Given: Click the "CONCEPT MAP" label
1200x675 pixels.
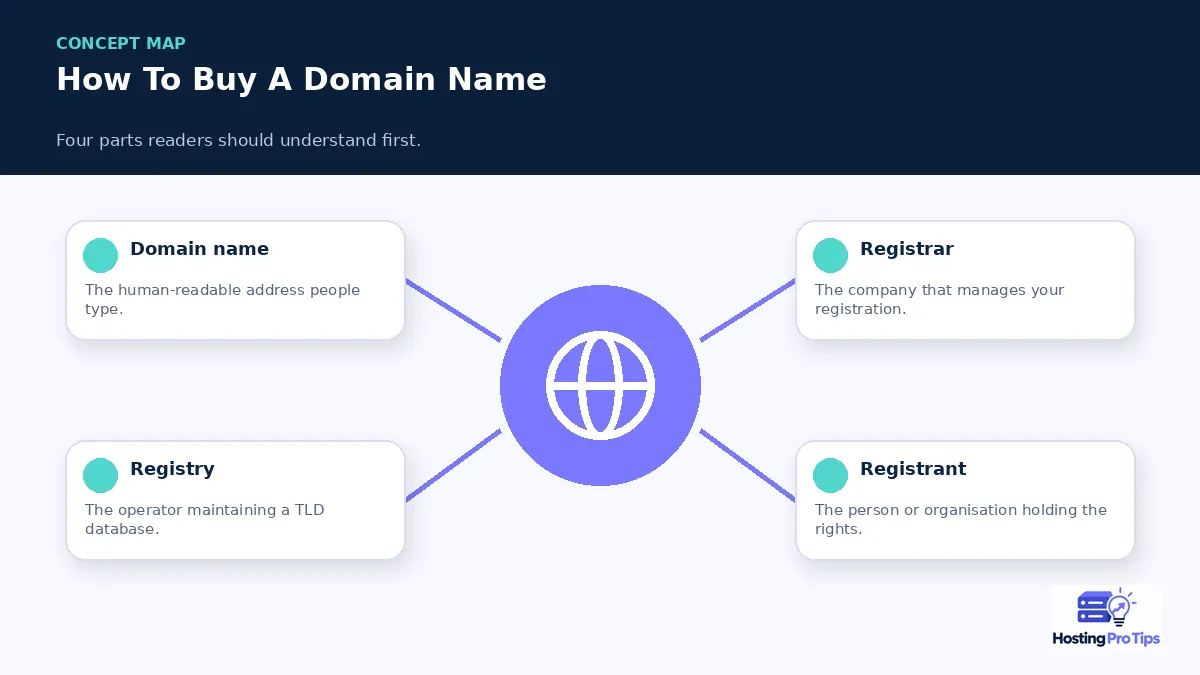Looking at the screenshot, I should pos(121,43).
